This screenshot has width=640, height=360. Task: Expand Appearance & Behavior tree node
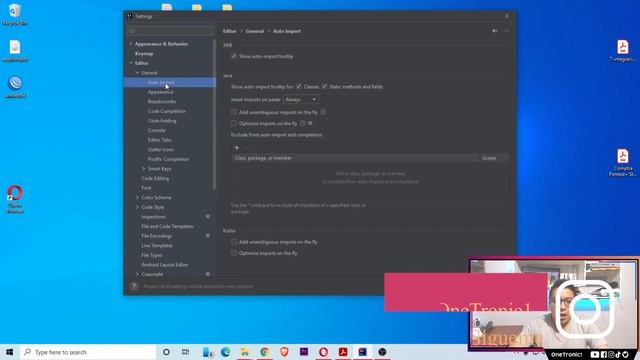click(131, 44)
